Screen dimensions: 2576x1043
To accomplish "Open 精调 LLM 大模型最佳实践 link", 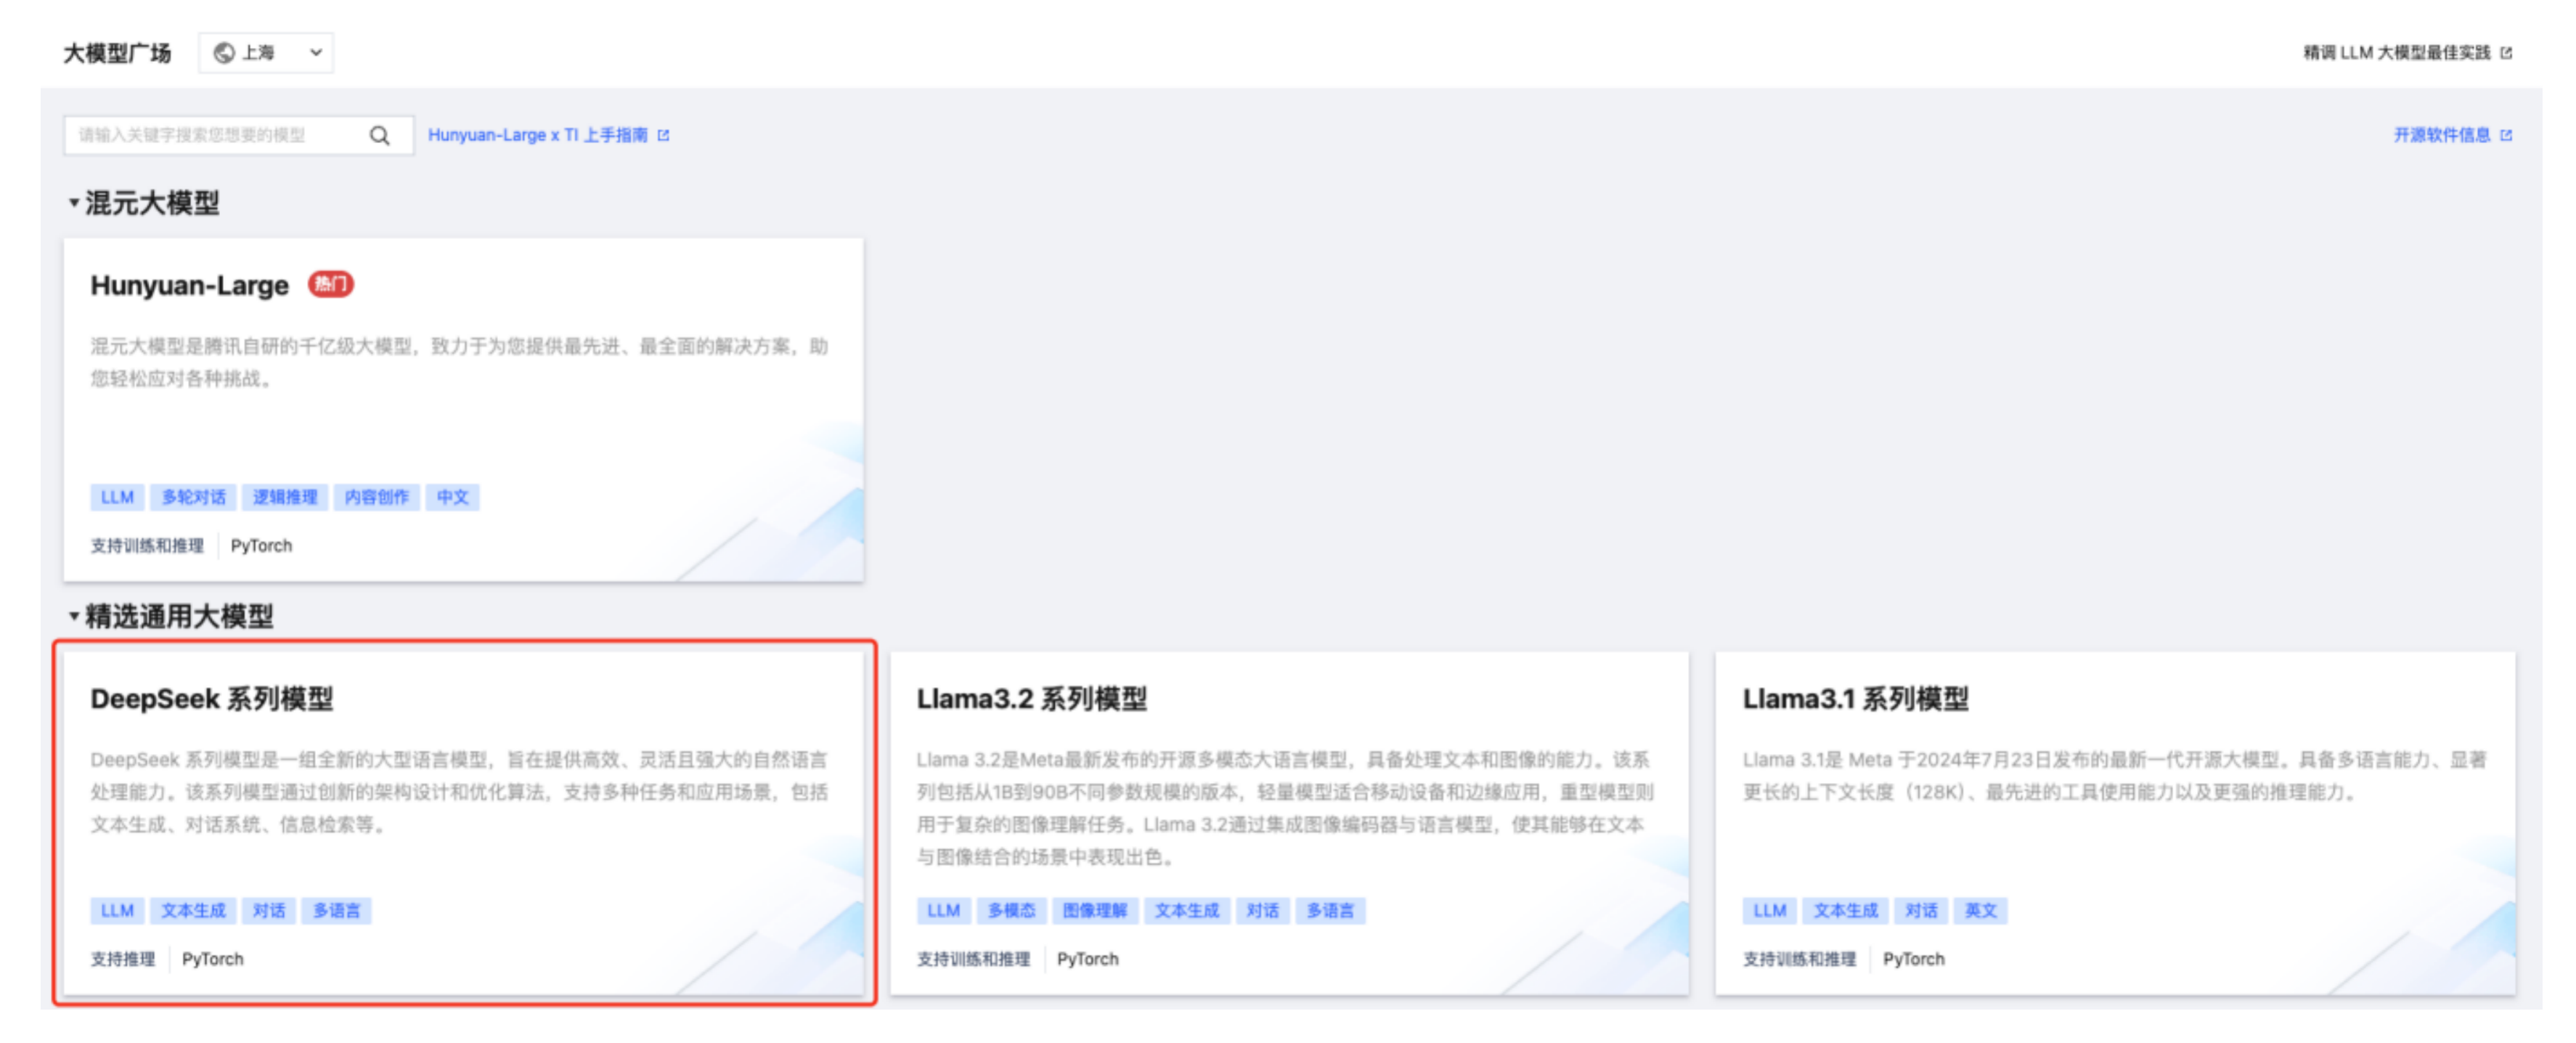I will [2397, 53].
